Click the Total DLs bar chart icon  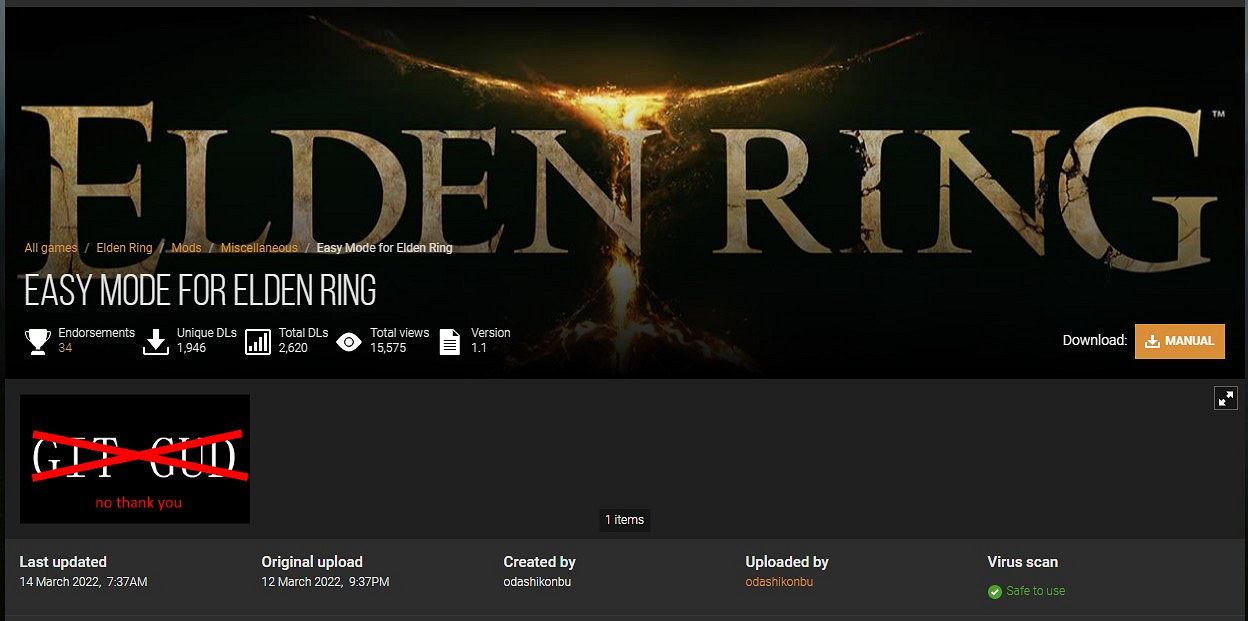[258, 341]
